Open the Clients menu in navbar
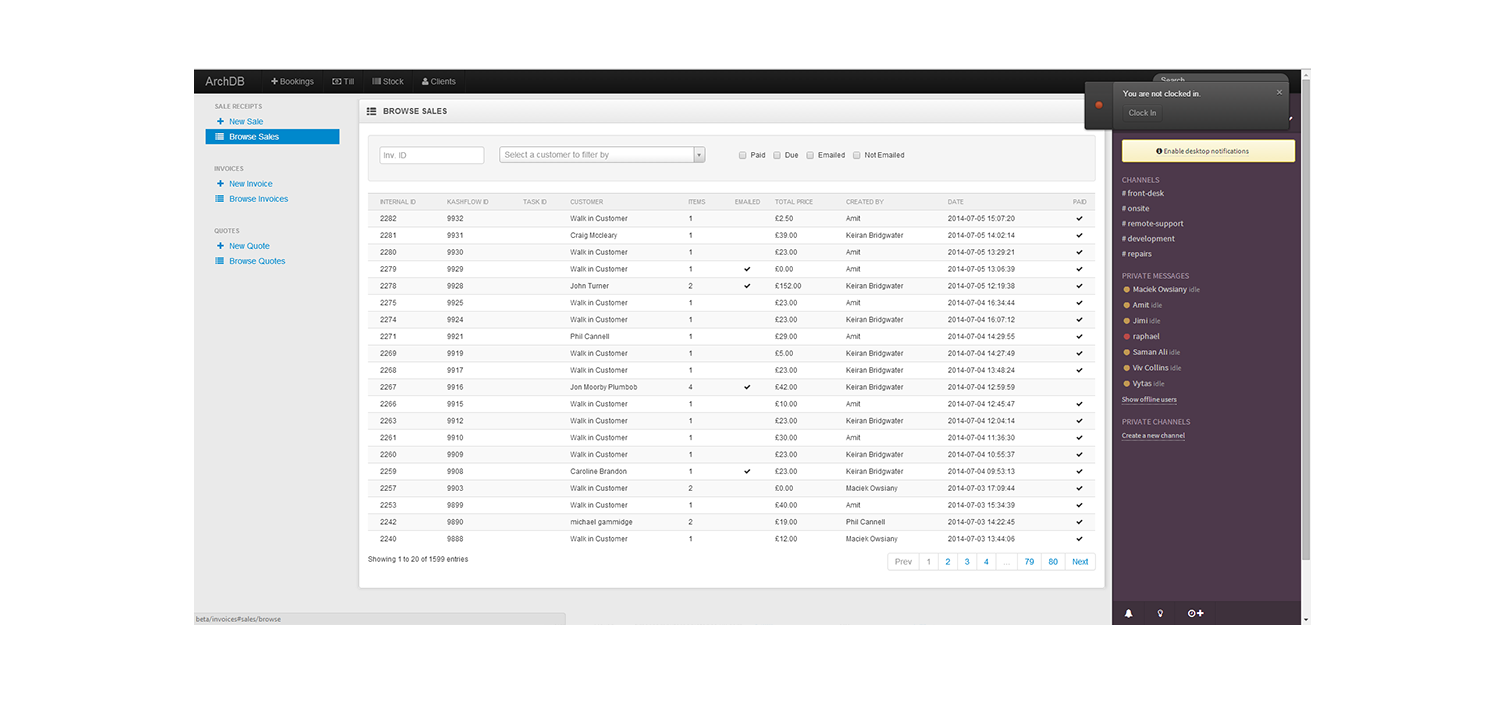 click(438, 81)
